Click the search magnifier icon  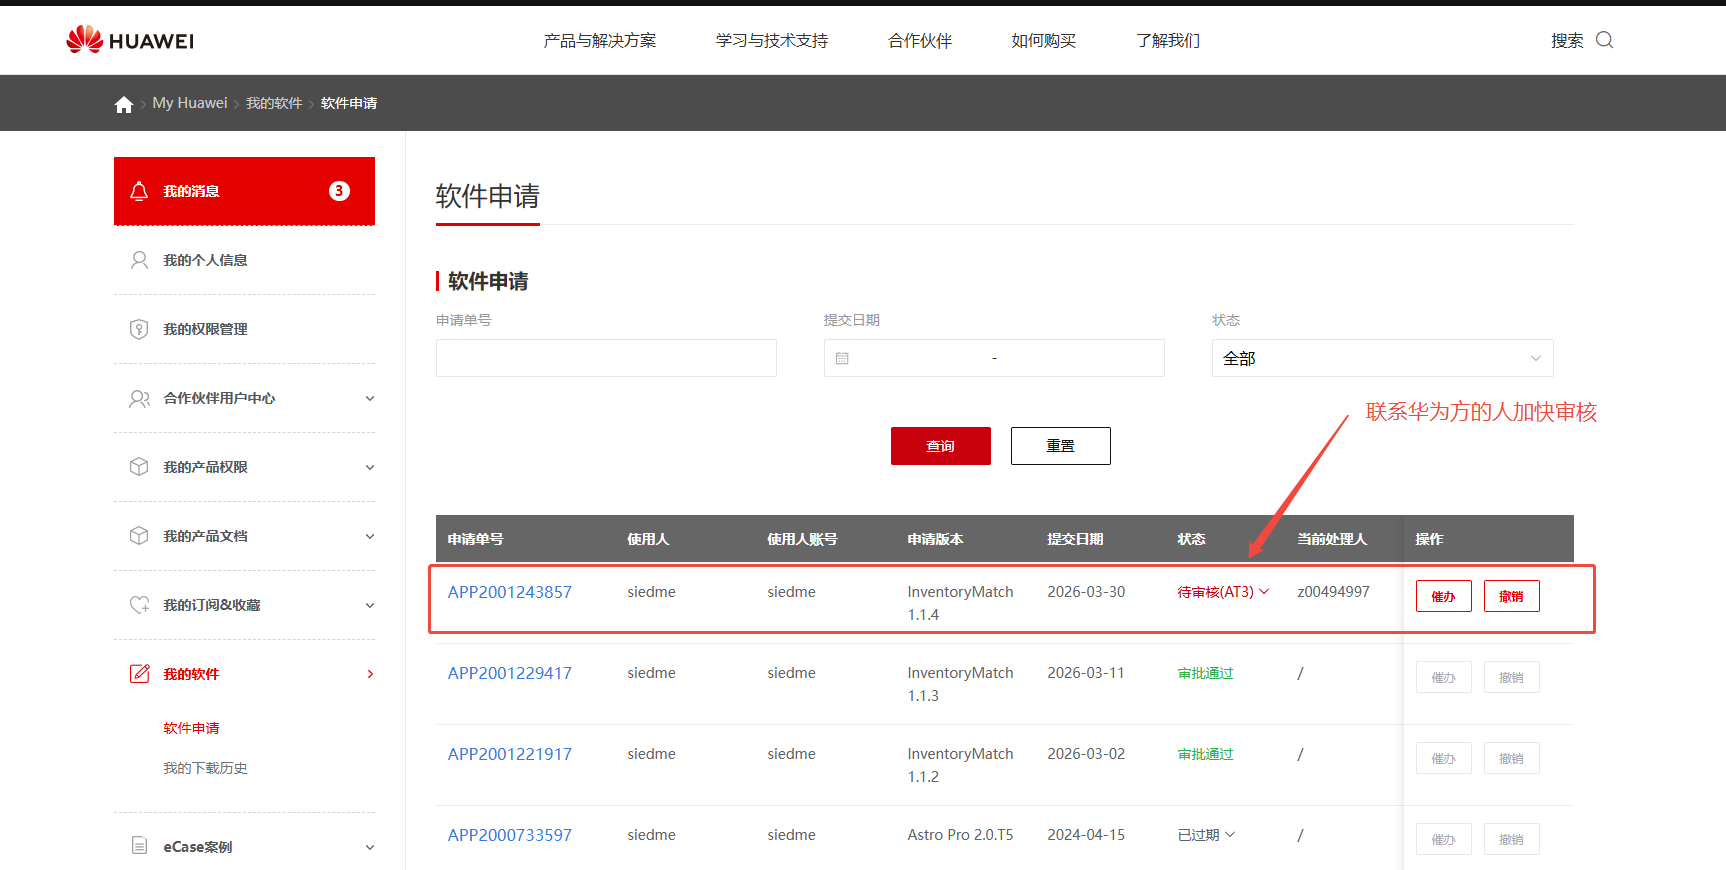click(x=1605, y=40)
